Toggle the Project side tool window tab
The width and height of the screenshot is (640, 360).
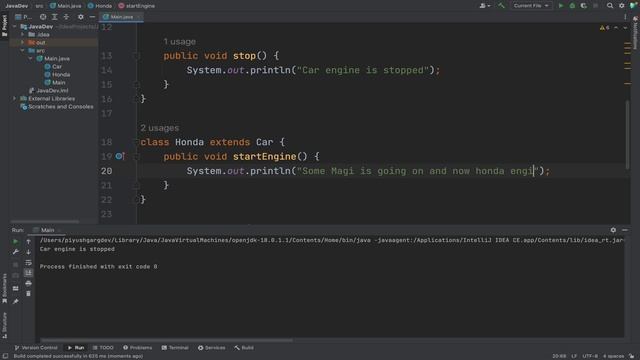tap(4, 25)
